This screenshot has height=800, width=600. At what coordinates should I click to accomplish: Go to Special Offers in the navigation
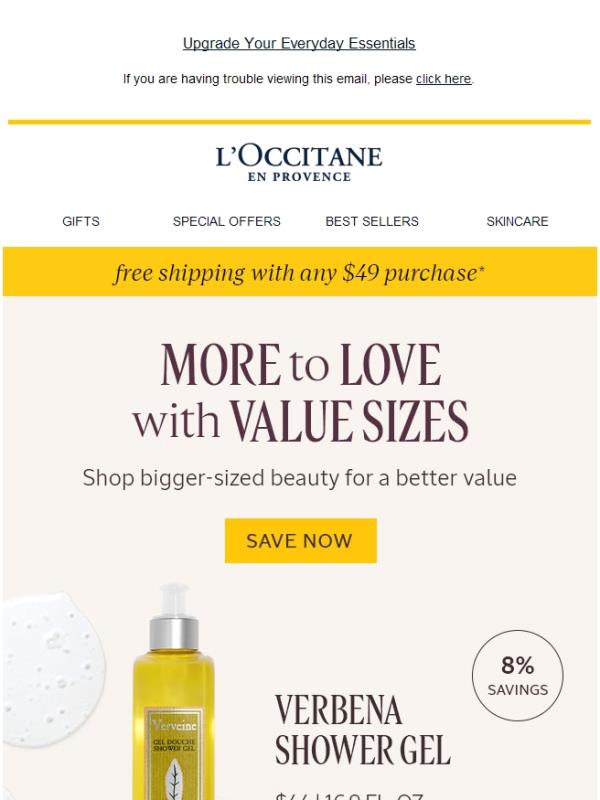coord(227,221)
